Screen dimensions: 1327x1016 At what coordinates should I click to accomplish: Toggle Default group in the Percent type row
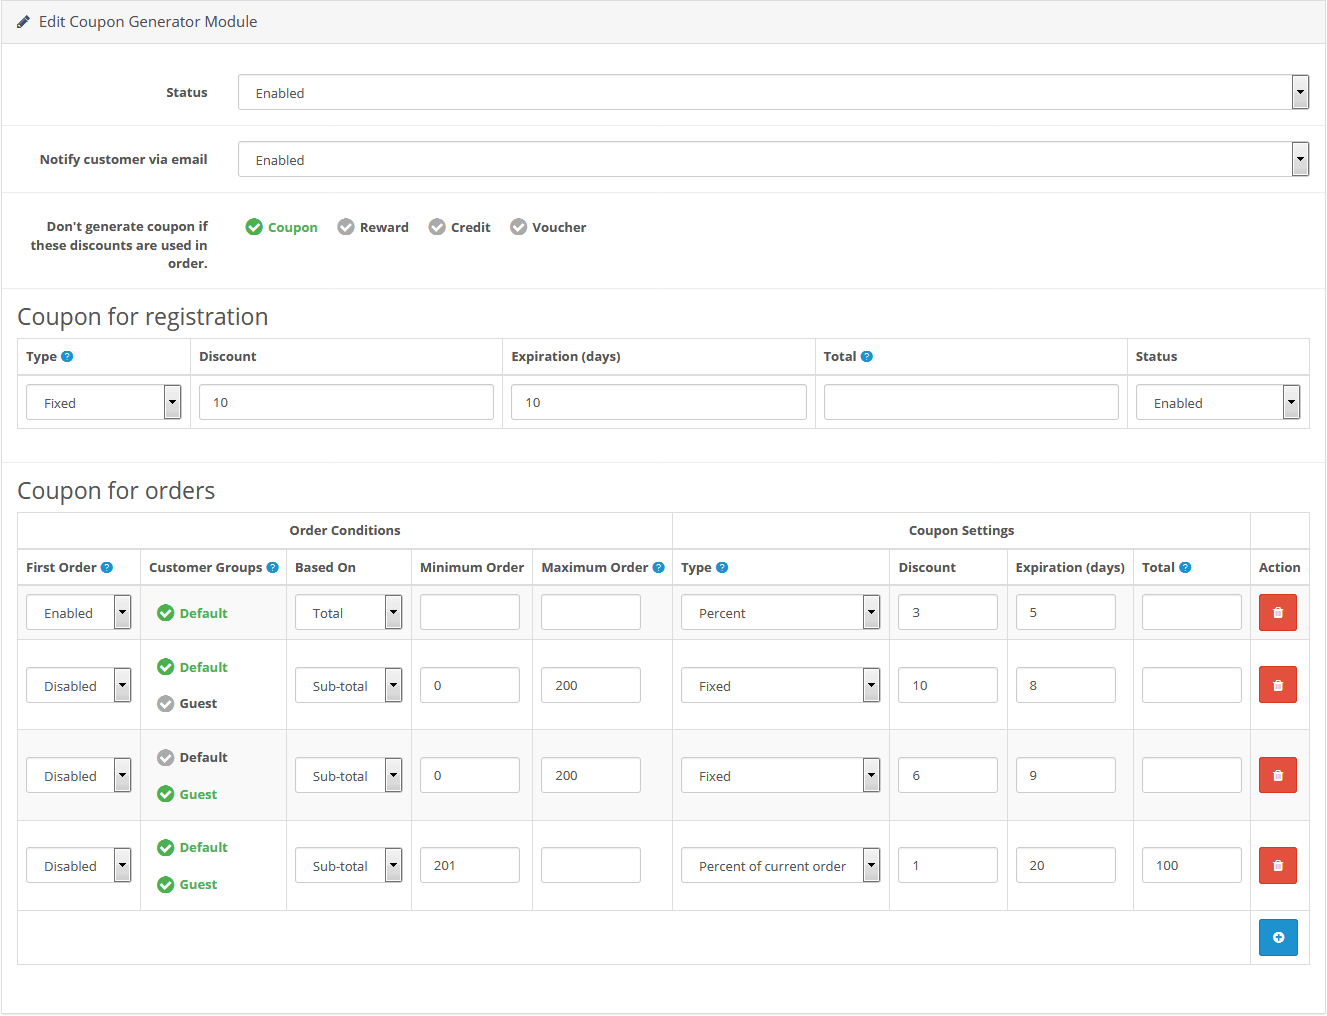166,613
